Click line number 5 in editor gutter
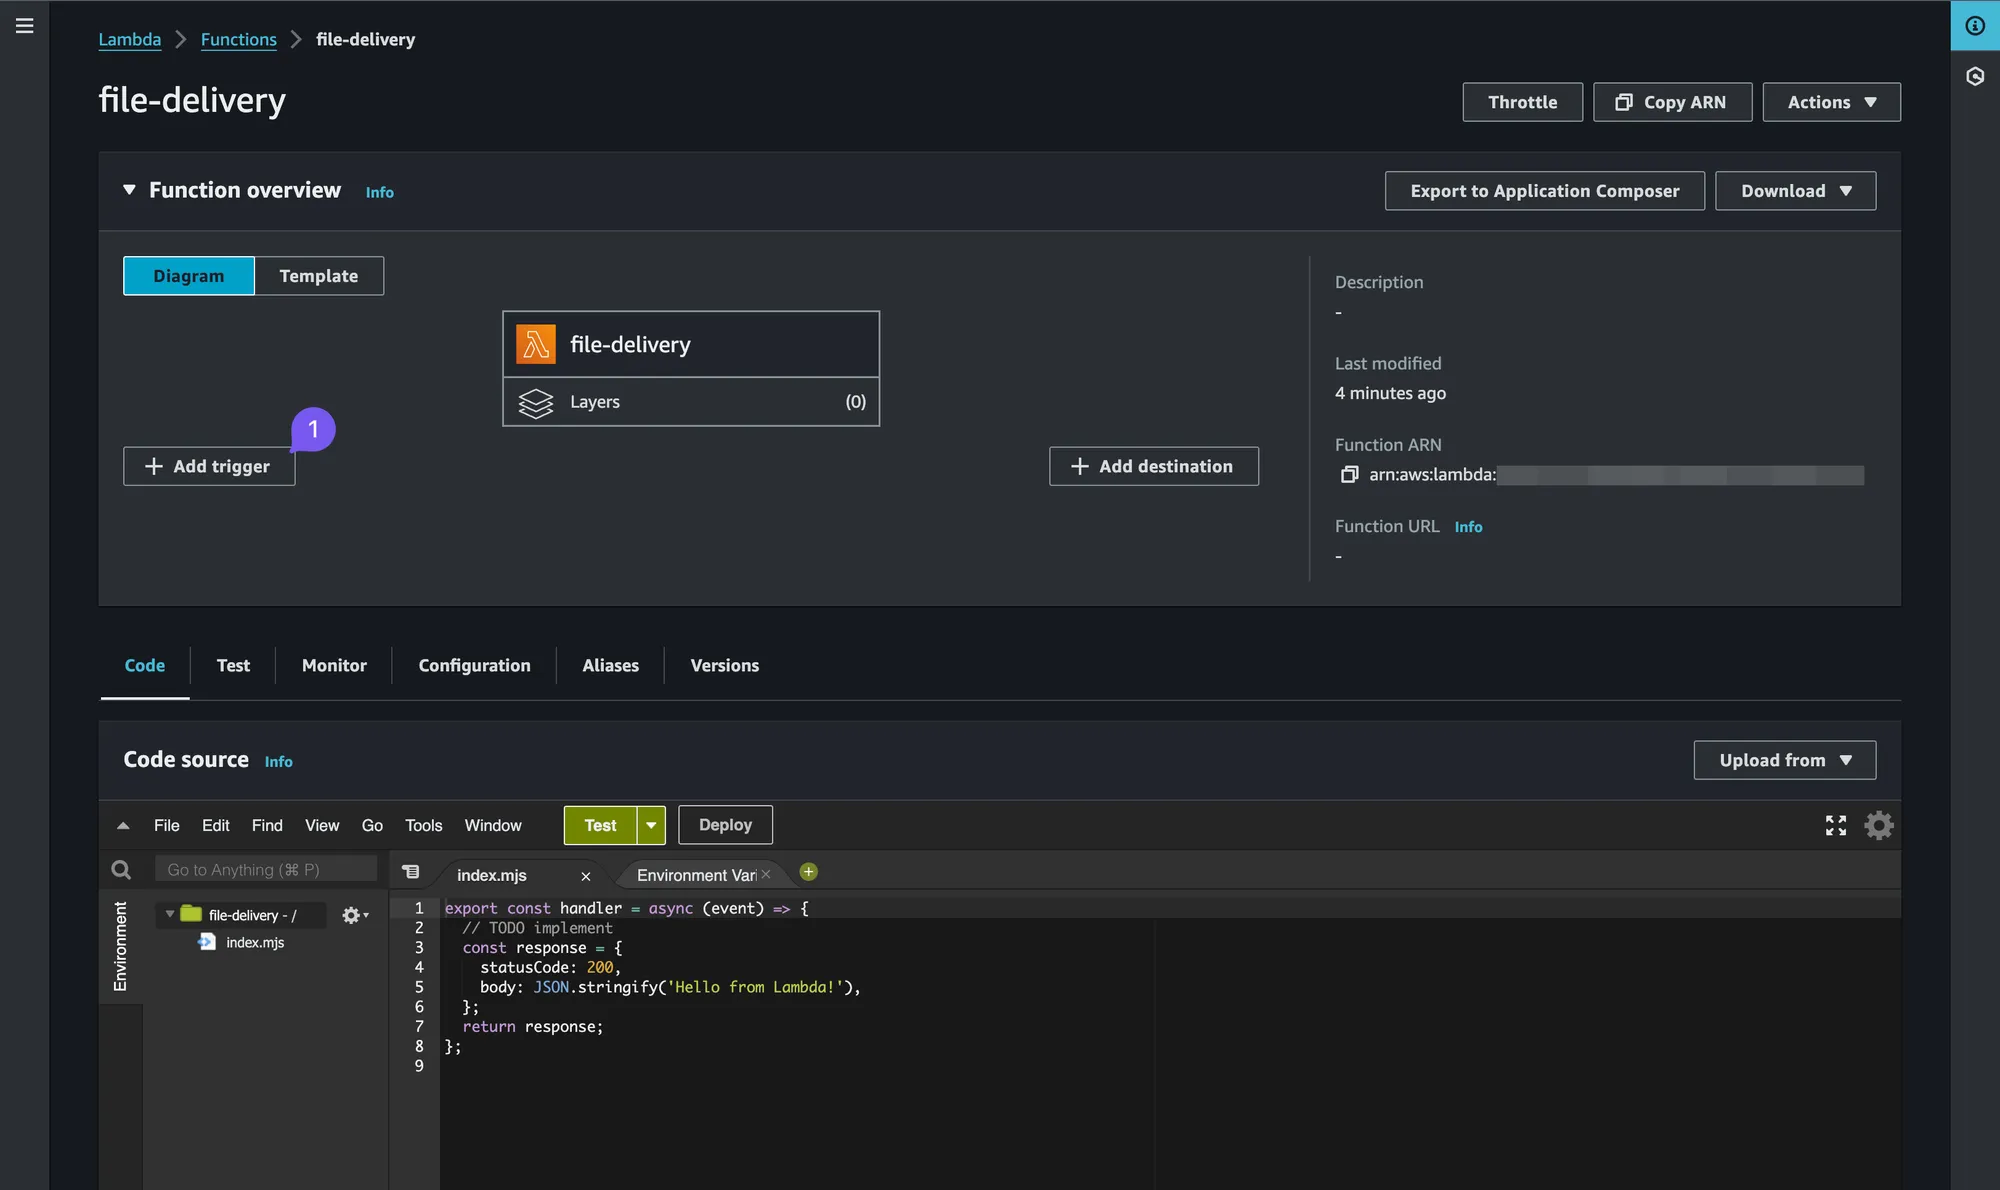 [x=419, y=987]
